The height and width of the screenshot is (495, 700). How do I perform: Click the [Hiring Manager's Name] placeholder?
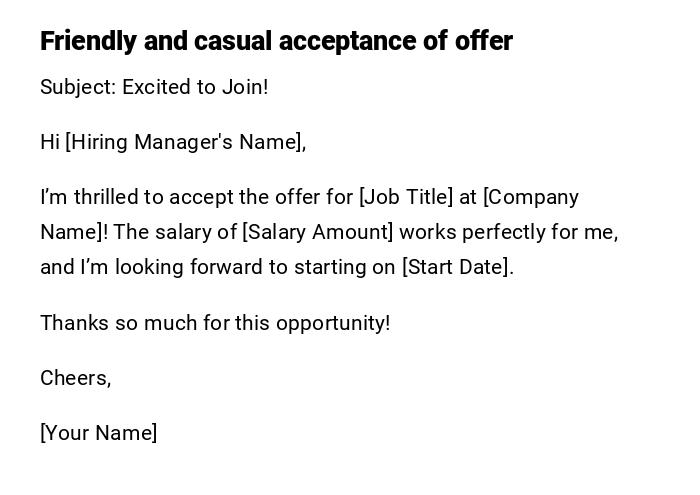point(185,142)
